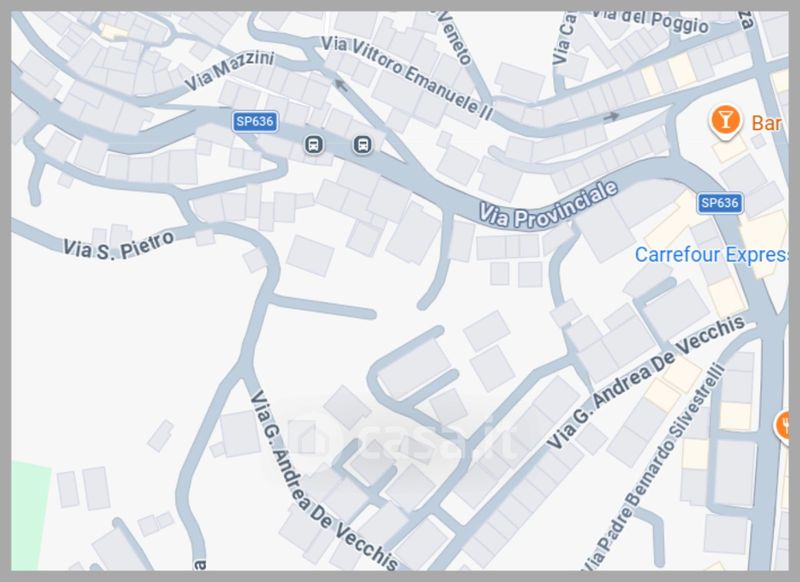Click the orange restaurant fork marker

pyautogui.click(x=782, y=426)
